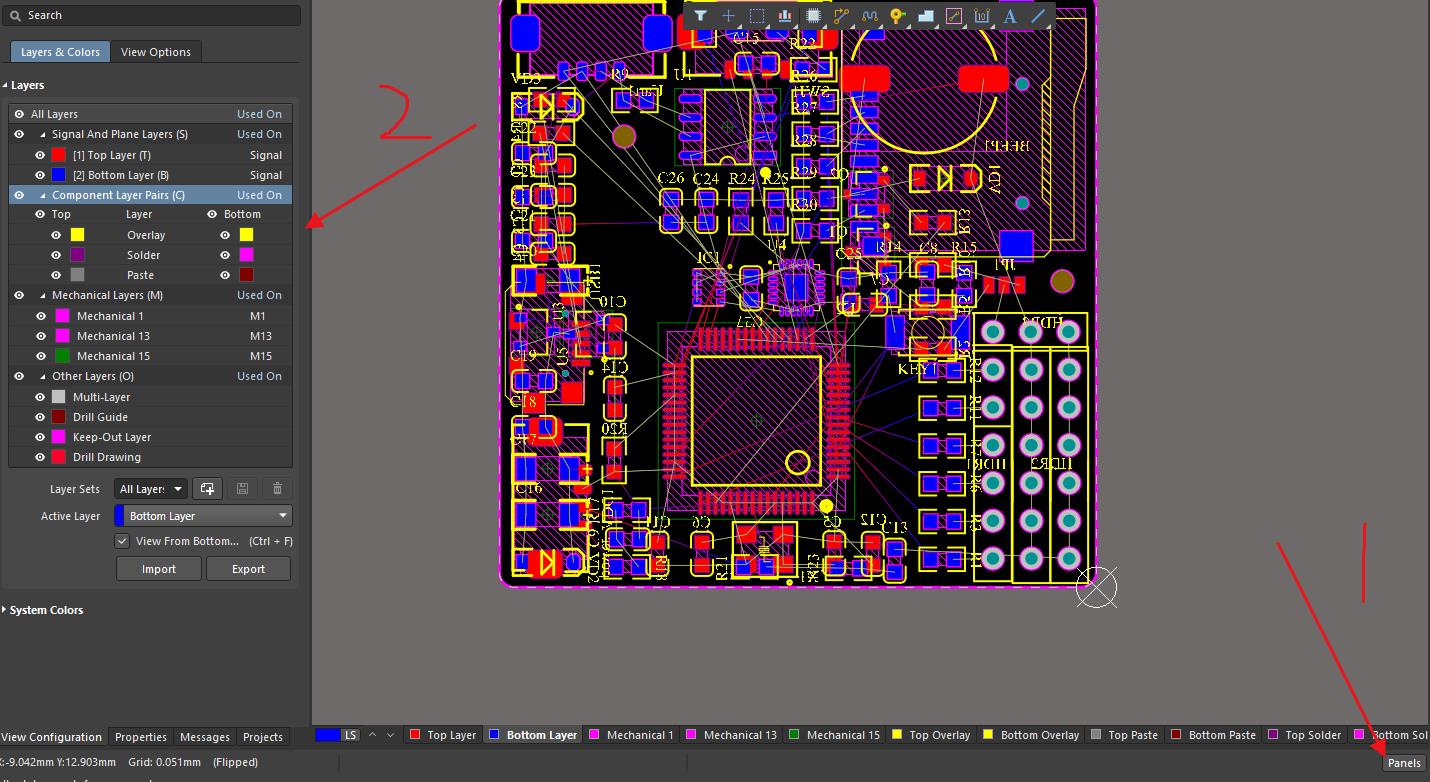The image size is (1430, 782).
Task: Toggle the Top Overlay eye icon
Action: [x=56, y=235]
